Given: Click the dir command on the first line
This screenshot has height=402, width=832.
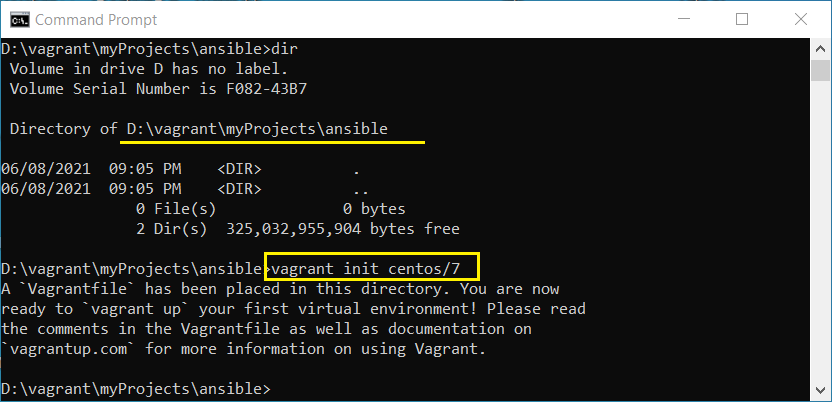Looking at the screenshot, I should point(284,49).
